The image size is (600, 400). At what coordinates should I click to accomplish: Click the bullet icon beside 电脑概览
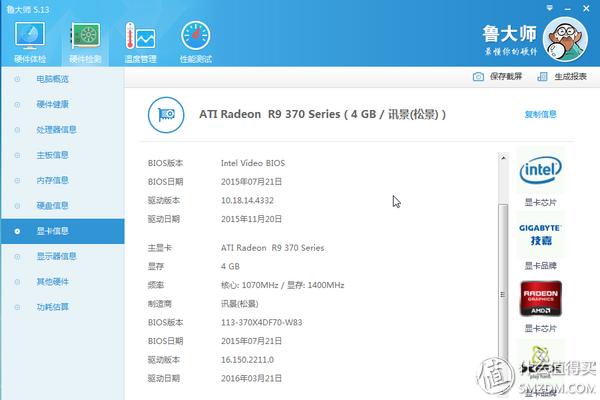17,79
